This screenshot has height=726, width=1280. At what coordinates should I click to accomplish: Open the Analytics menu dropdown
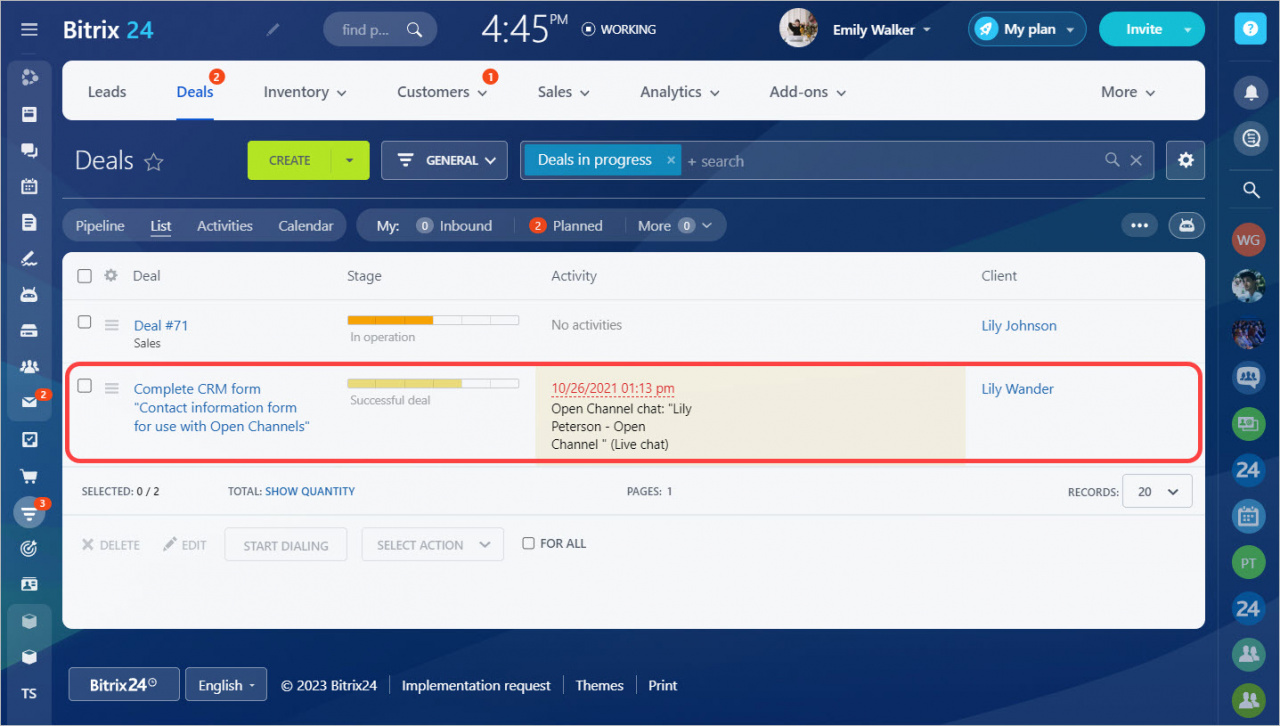(680, 92)
